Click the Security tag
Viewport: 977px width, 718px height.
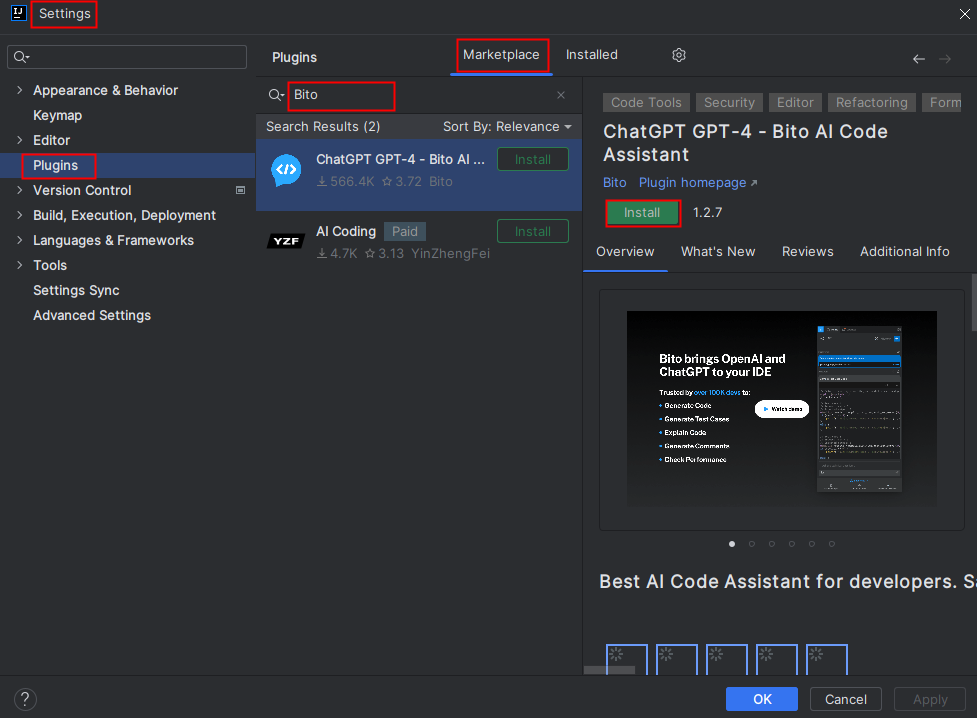click(729, 103)
